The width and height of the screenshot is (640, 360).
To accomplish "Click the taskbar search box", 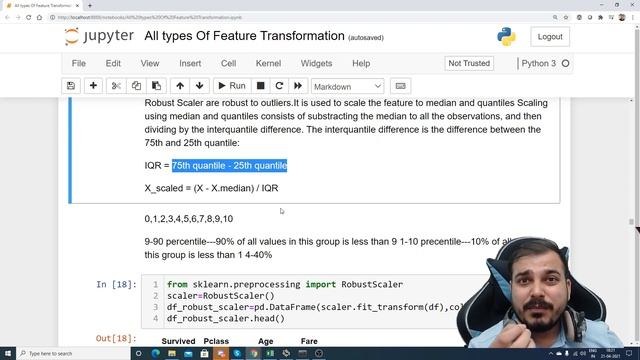I will point(73,353).
